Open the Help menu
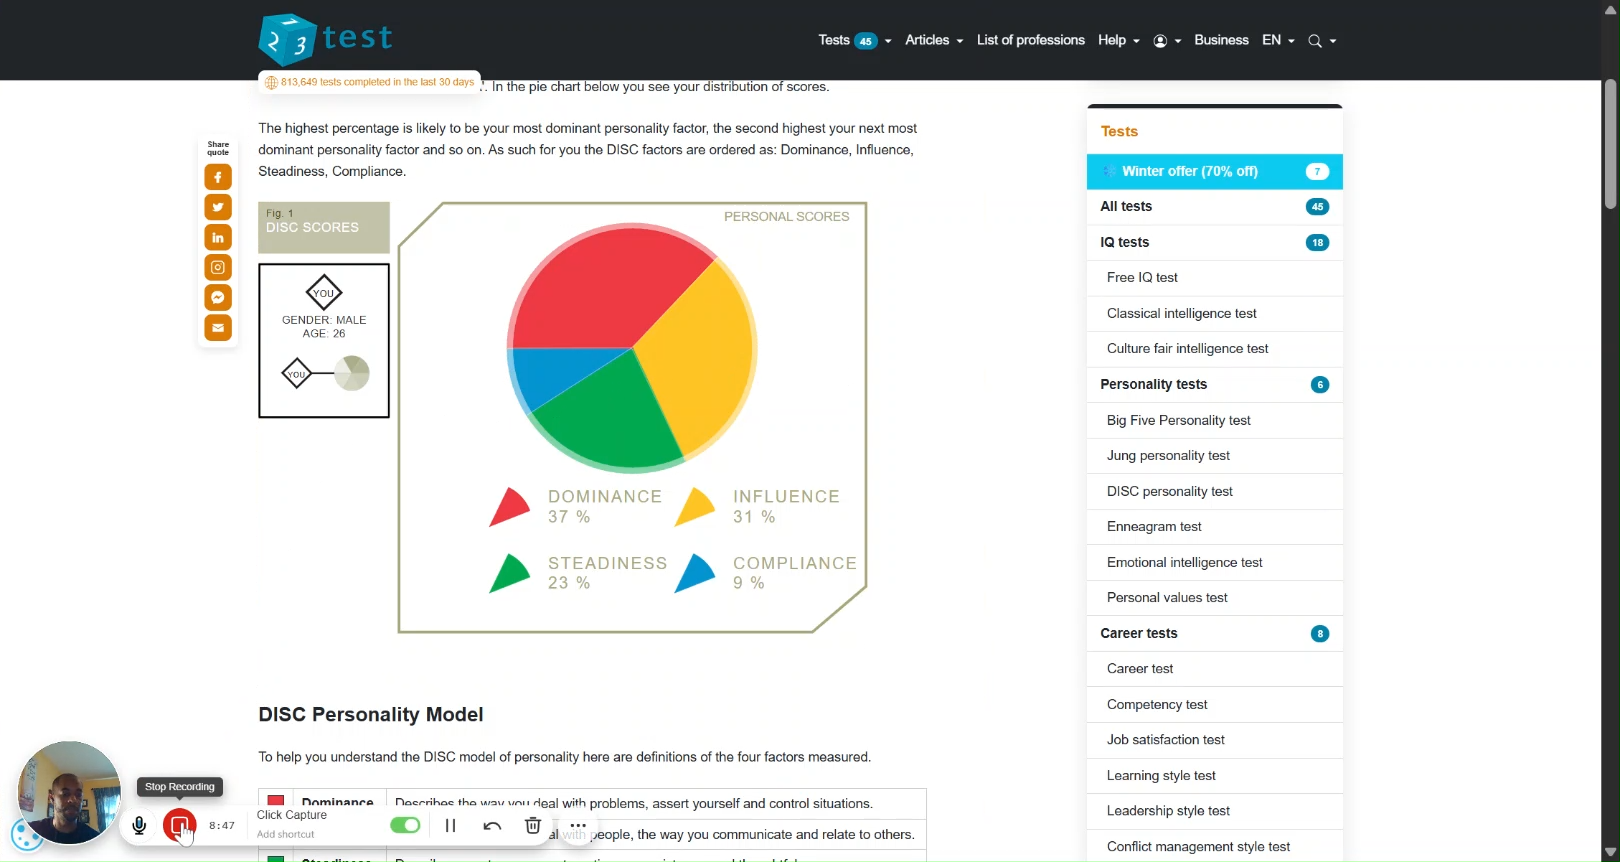The width and height of the screenshot is (1620, 862). coord(1118,40)
